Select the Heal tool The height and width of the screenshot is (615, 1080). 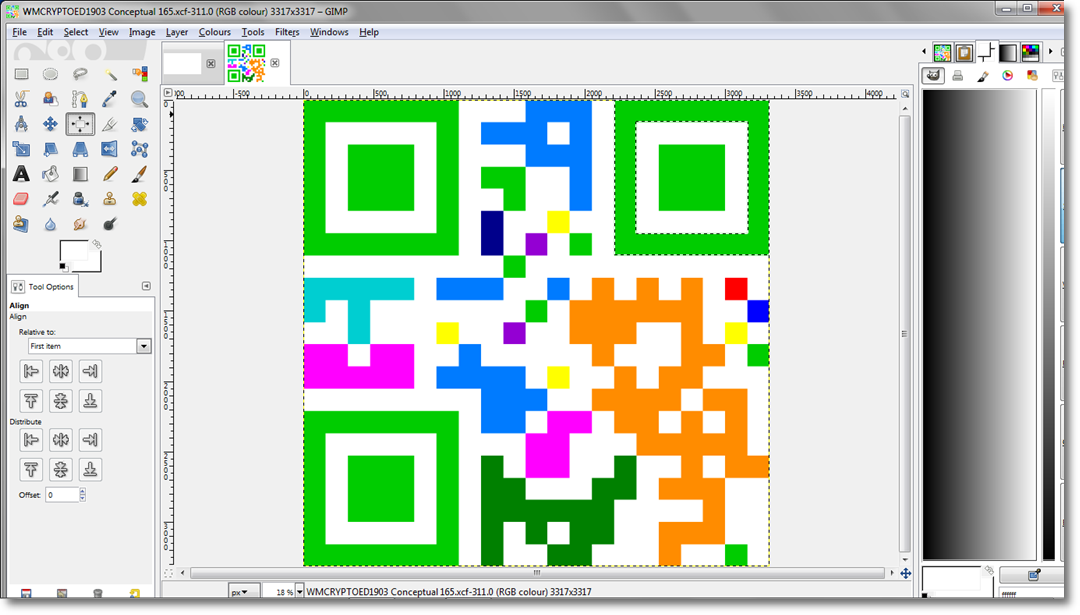point(140,199)
